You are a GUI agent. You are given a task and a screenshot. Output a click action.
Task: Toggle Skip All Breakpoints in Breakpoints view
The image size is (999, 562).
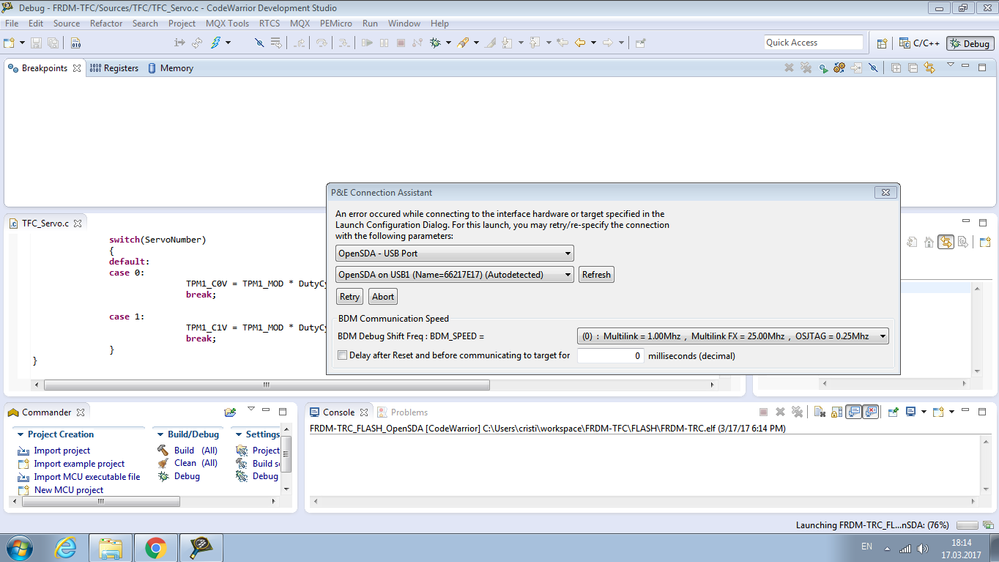click(873, 68)
